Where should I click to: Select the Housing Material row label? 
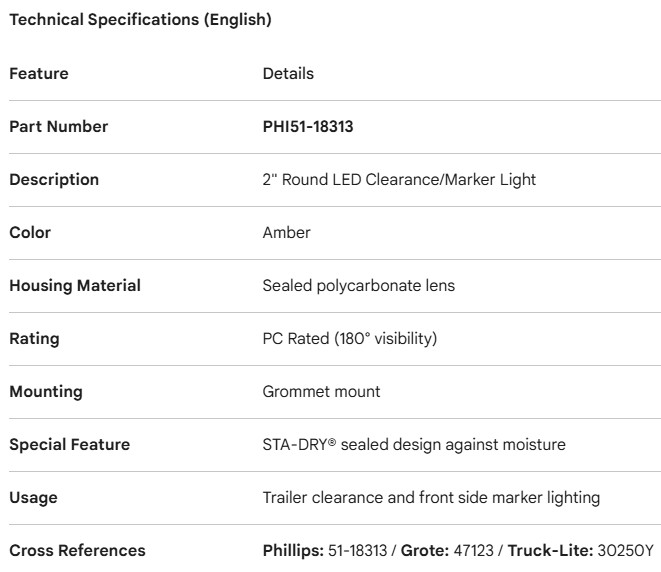(75, 286)
